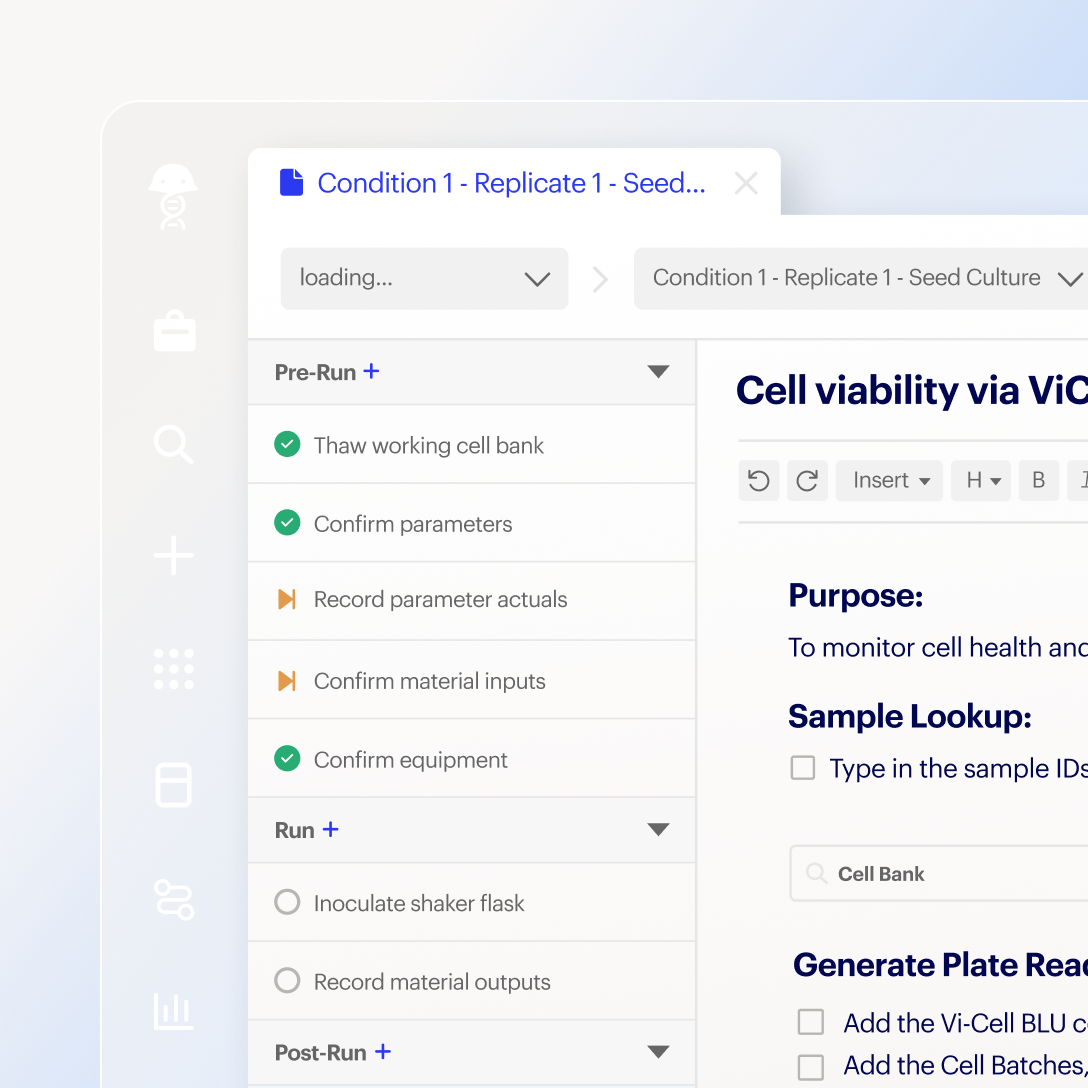
Task: Toggle bold with the B button
Action: pyautogui.click(x=1039, y=480)
